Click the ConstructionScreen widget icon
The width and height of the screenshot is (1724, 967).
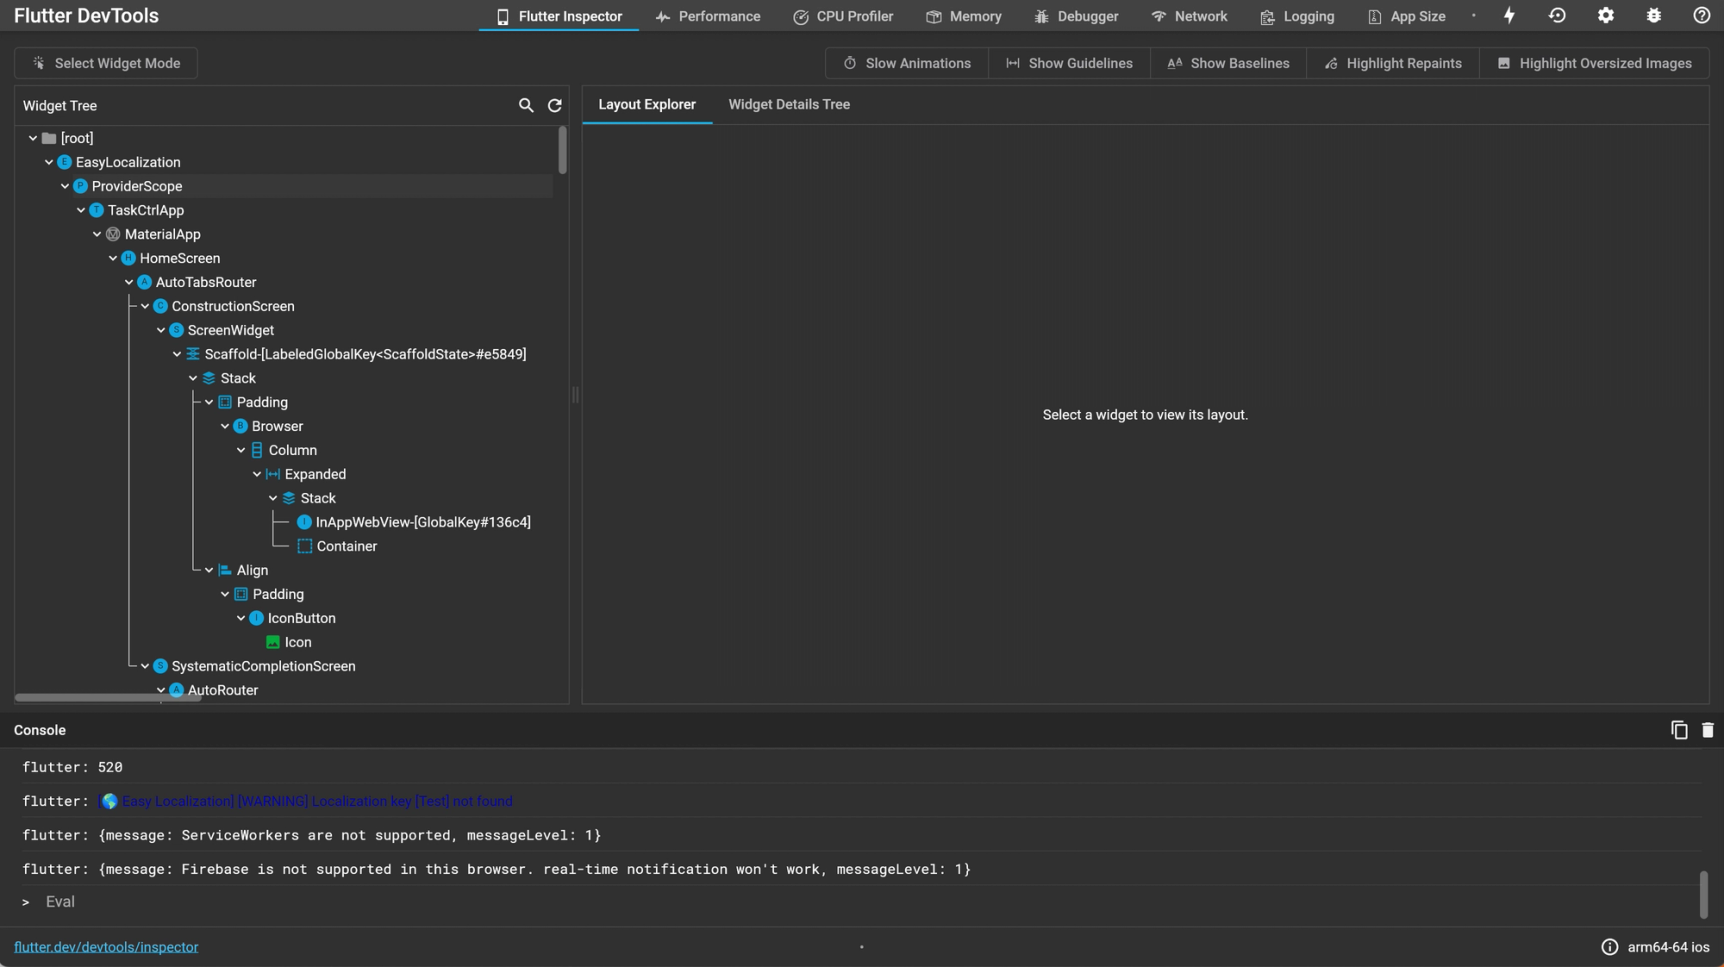click(x=161, y=306)
